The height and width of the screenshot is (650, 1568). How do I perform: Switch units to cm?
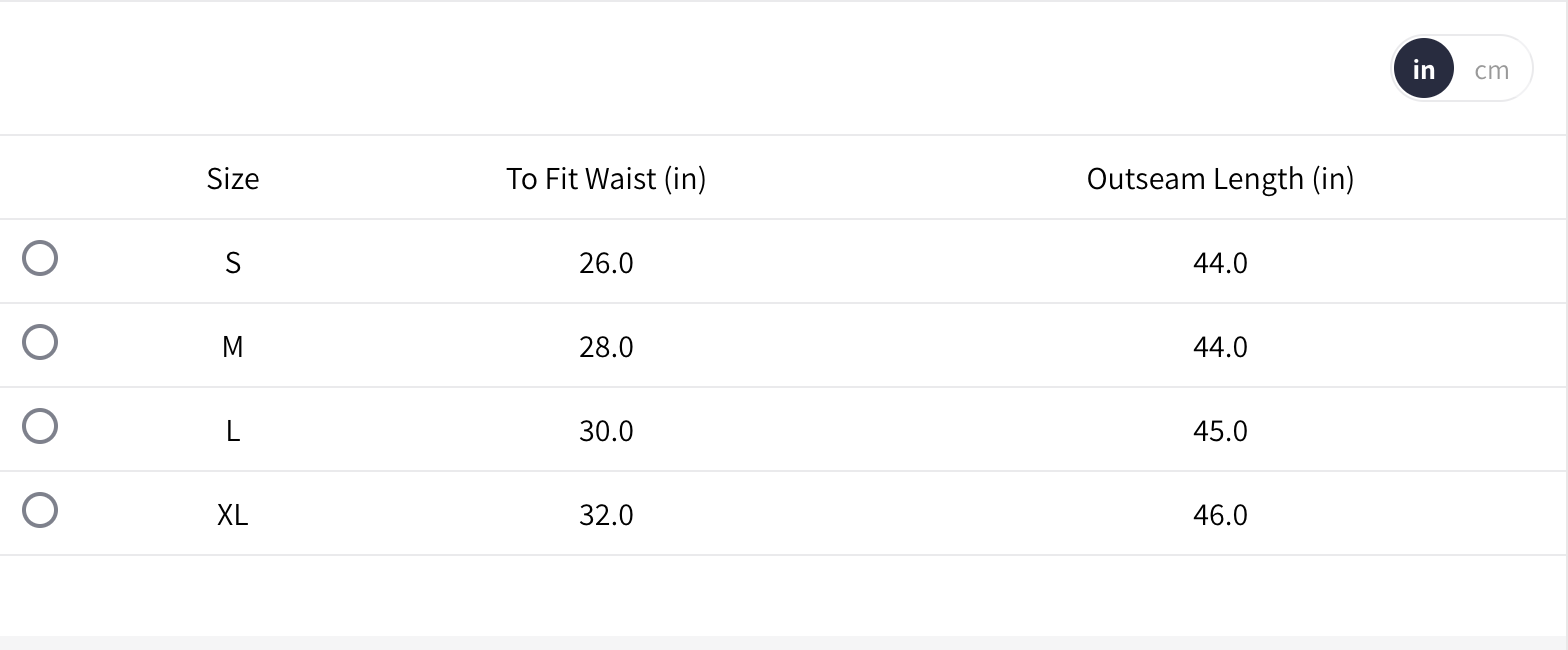click(x=1491, y=70)
